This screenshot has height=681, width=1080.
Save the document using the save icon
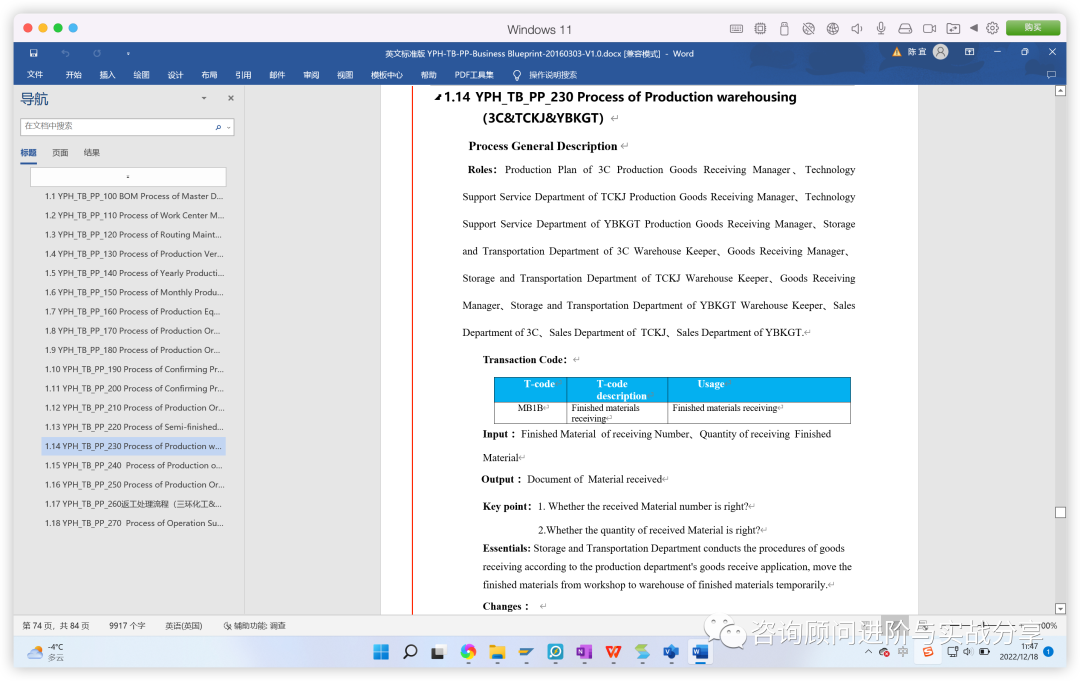tap(33, 53)
